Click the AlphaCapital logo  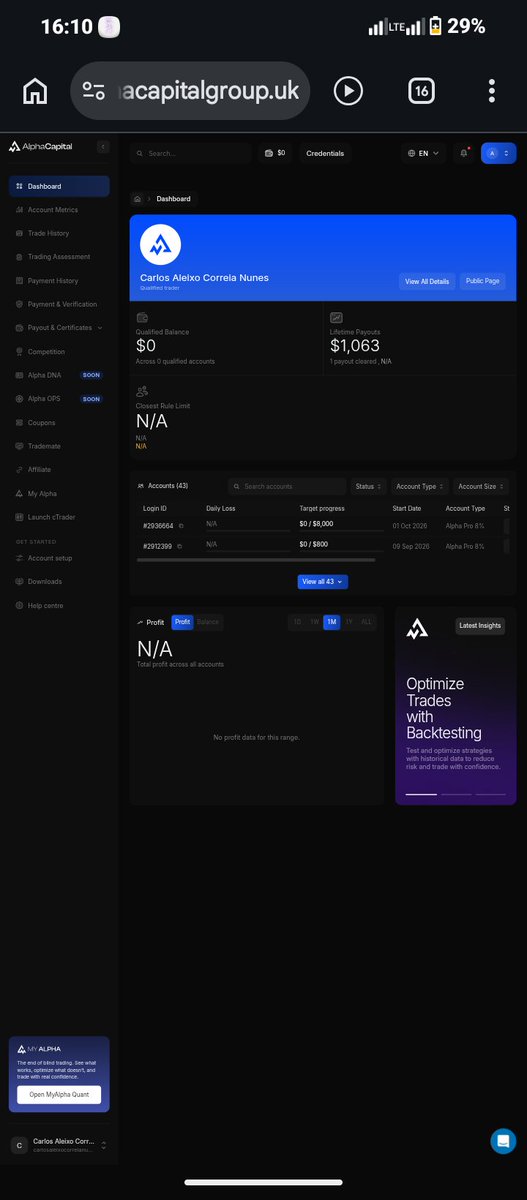click(x=41, y=147)
